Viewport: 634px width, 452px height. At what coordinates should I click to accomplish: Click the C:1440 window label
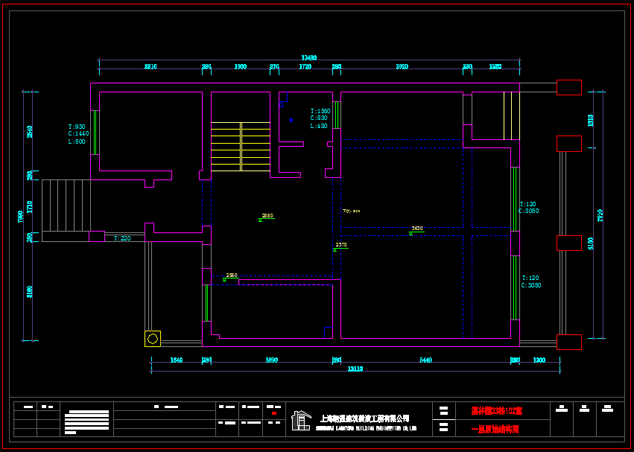78,134
